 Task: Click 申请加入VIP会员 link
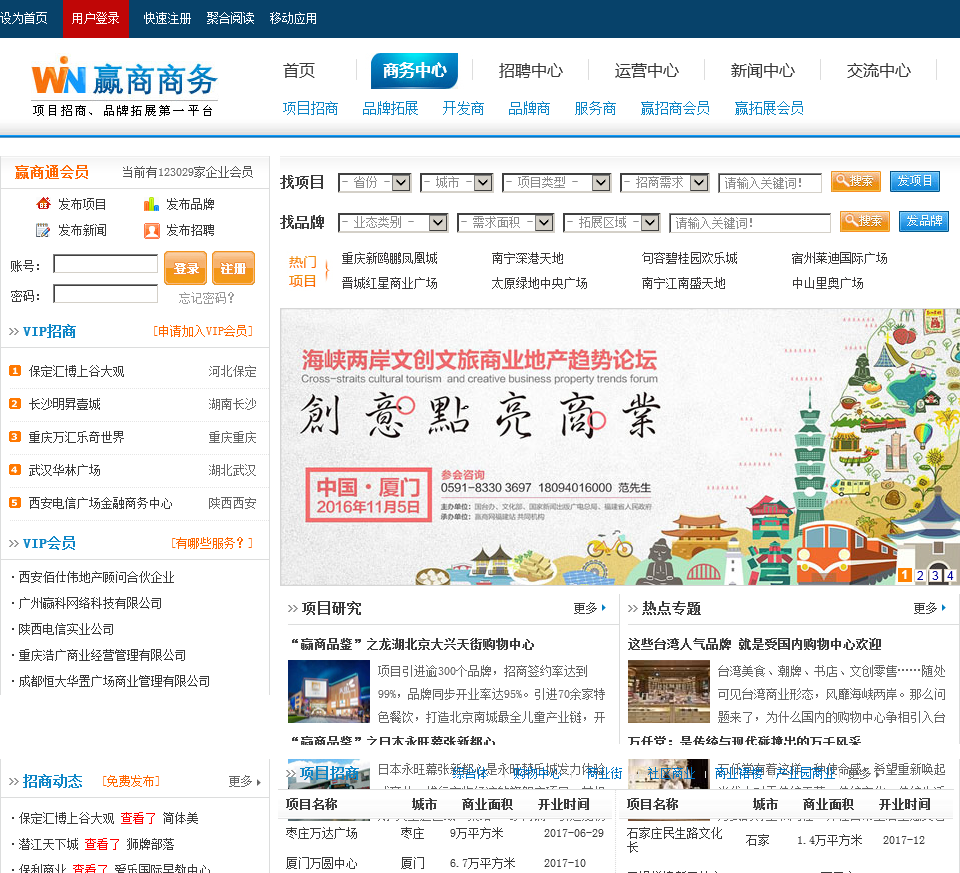tap(203, 331)
